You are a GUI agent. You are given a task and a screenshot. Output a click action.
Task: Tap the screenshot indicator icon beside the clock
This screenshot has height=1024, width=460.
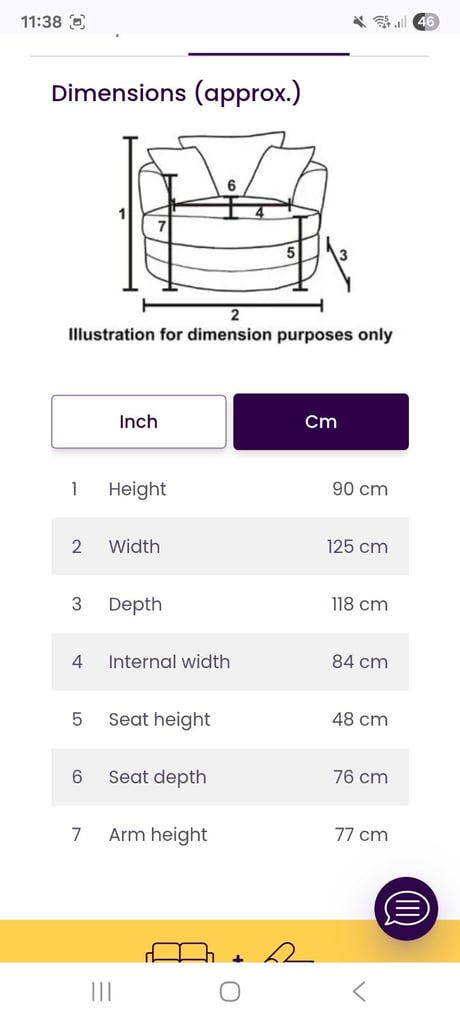[77, 23]
